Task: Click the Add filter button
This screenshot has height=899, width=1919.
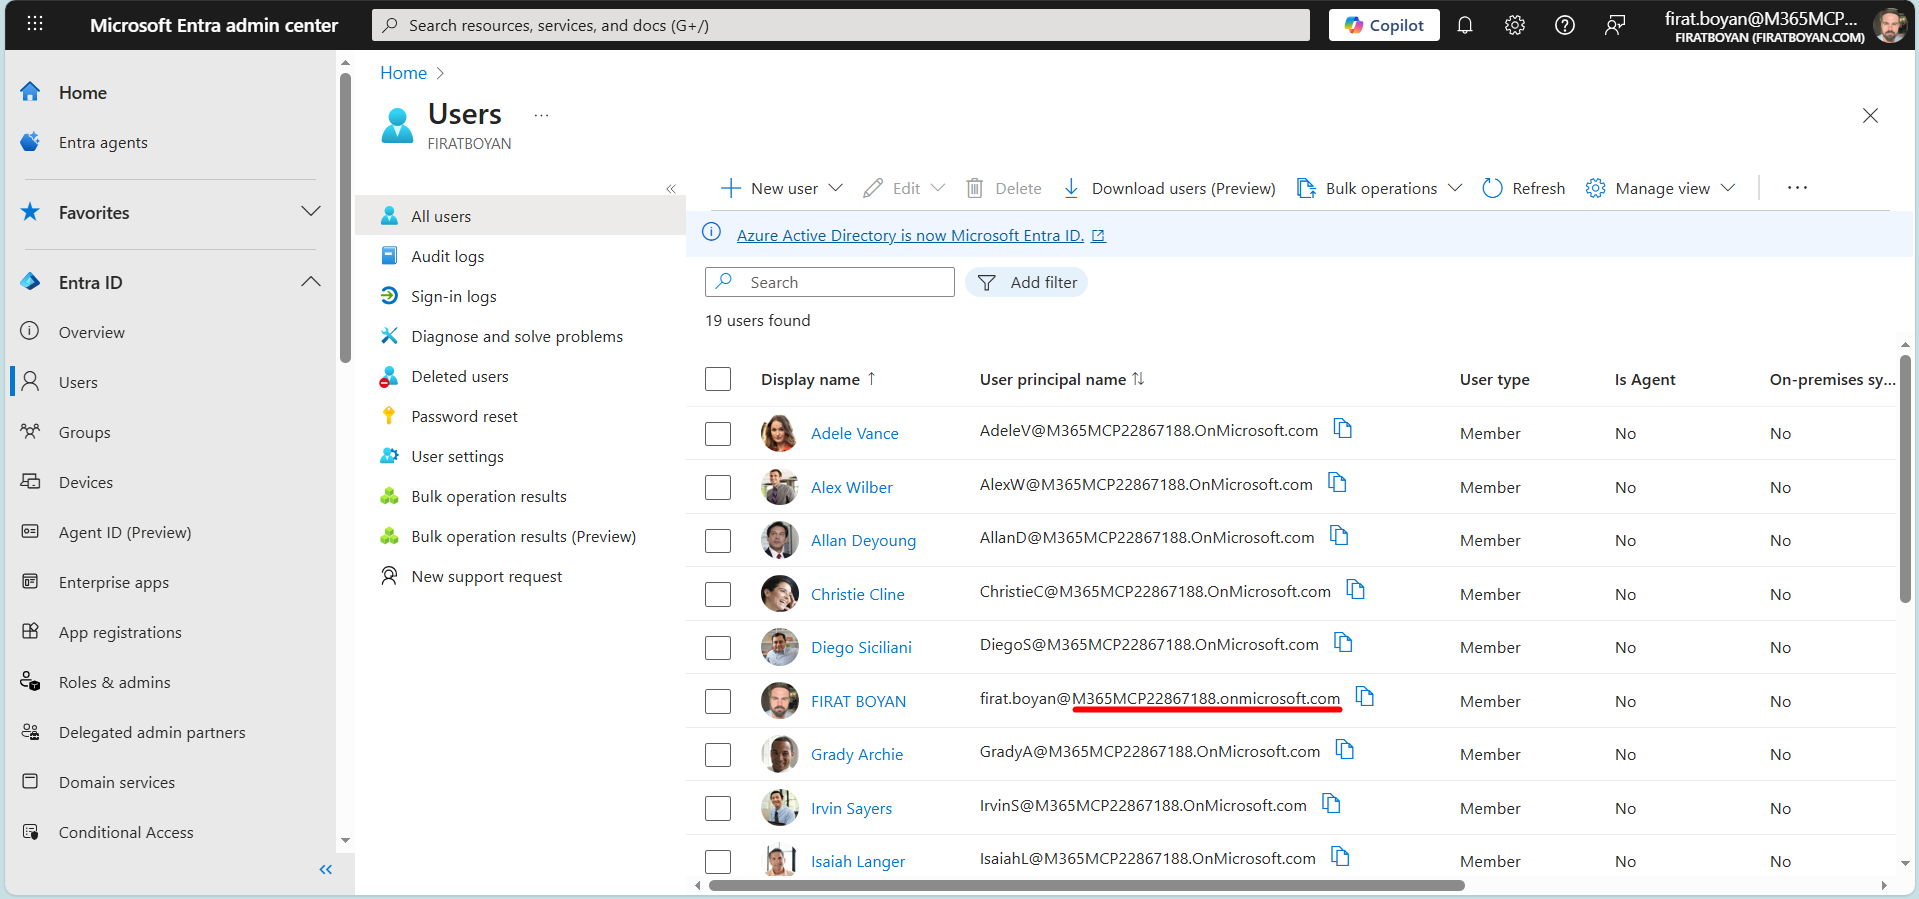Action: 1026,282
